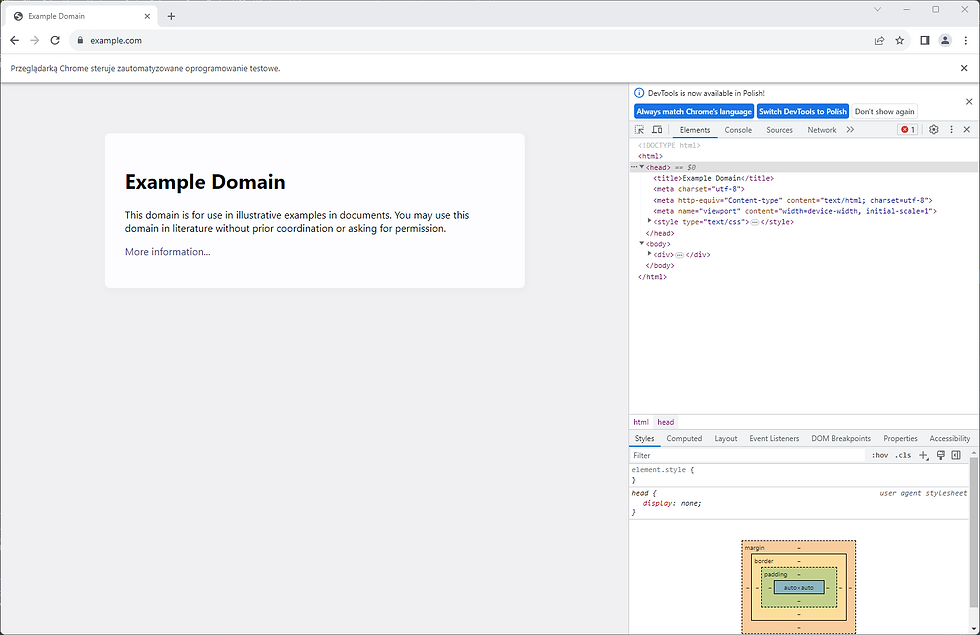
Task: Open DevTools settings gear
Action: [934, 129]
